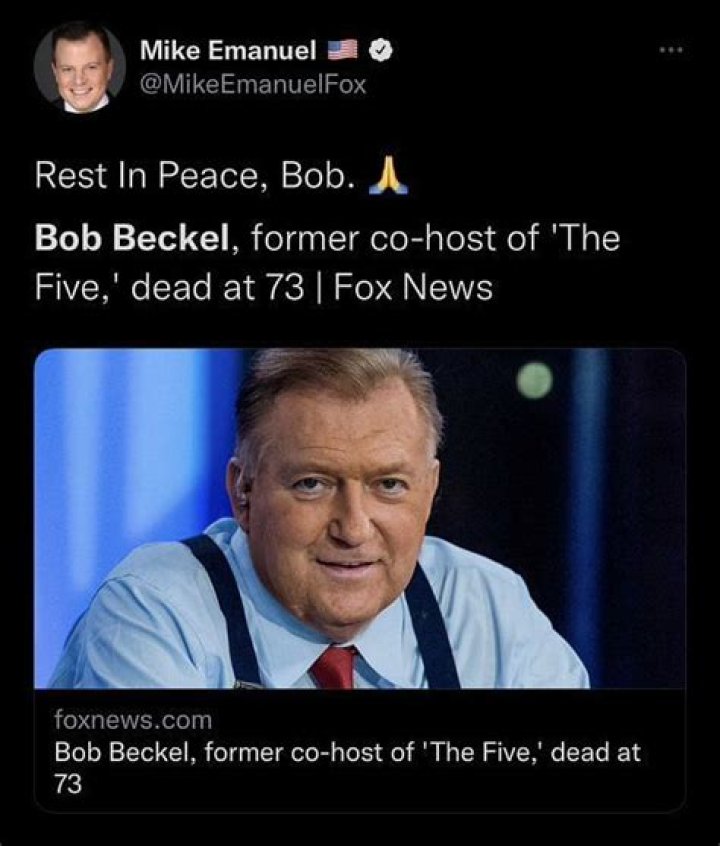Click the green light spot in photo background
Image resolution: width=720 pixels, height=846 pixels.
pos(535,379)
